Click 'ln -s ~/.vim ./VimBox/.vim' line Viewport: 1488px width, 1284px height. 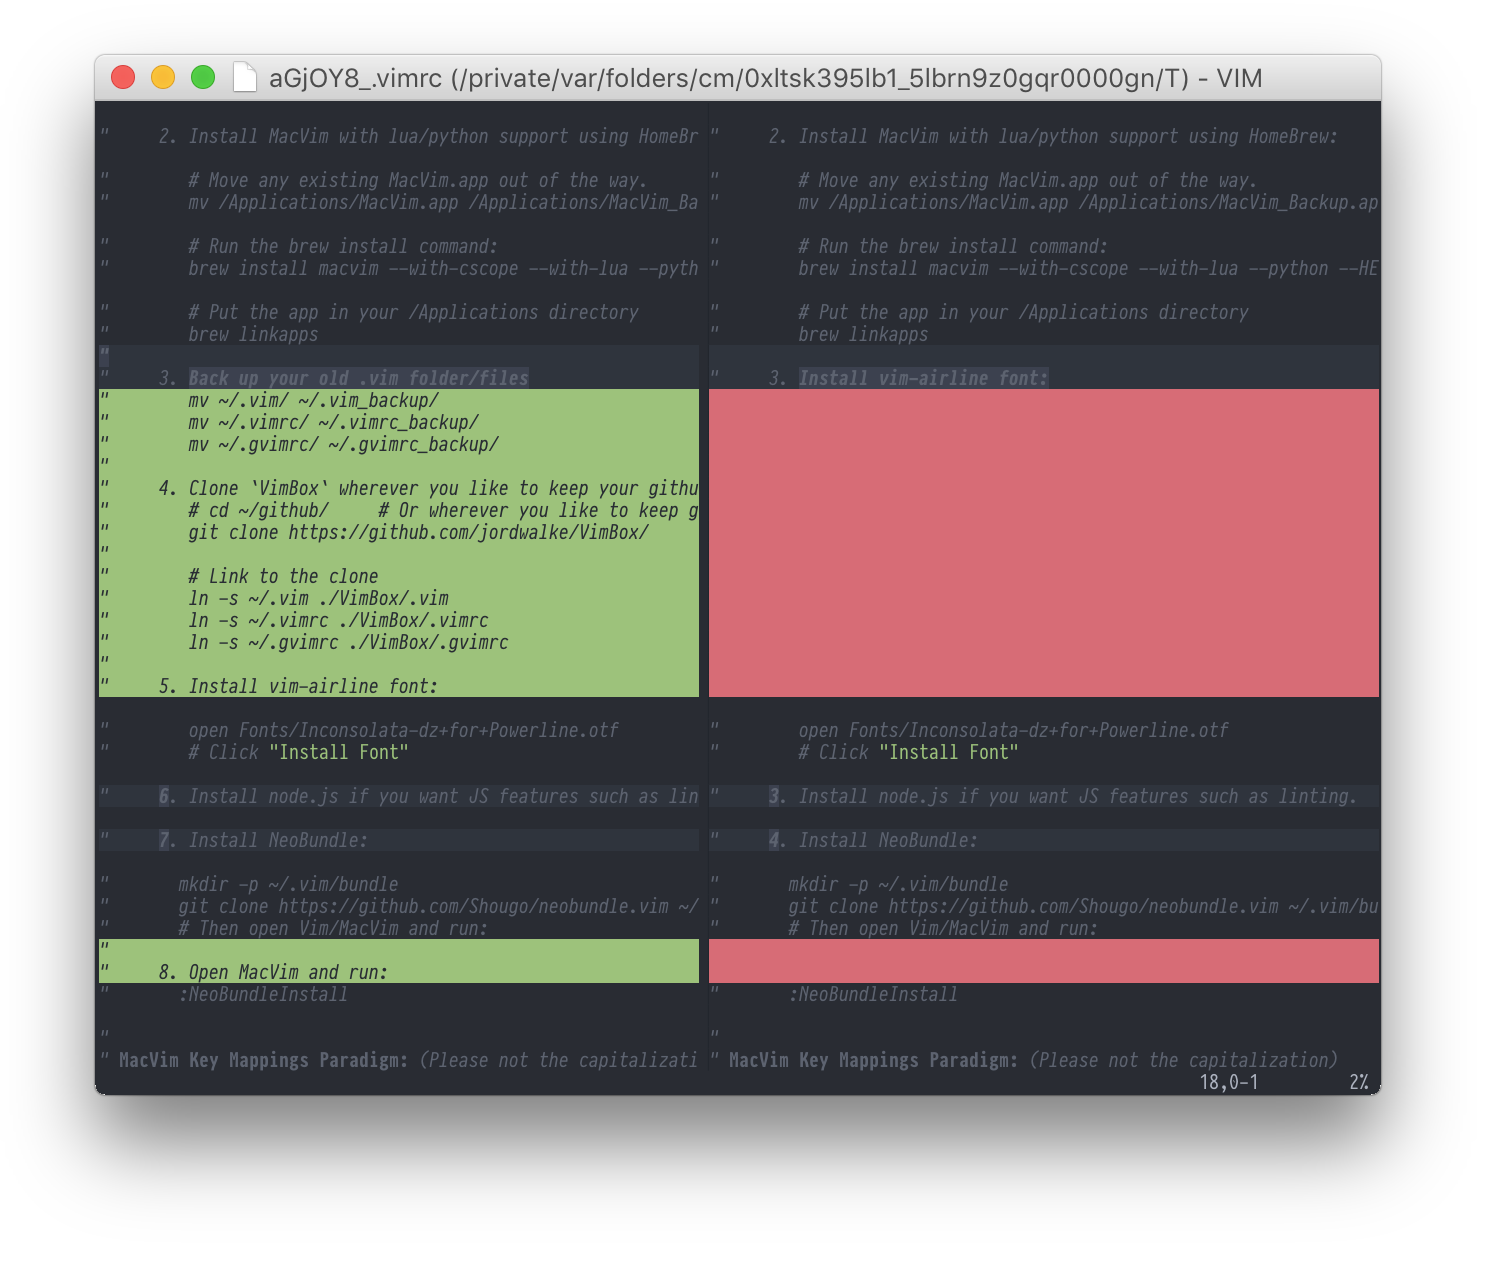click(x=319, y=598)
